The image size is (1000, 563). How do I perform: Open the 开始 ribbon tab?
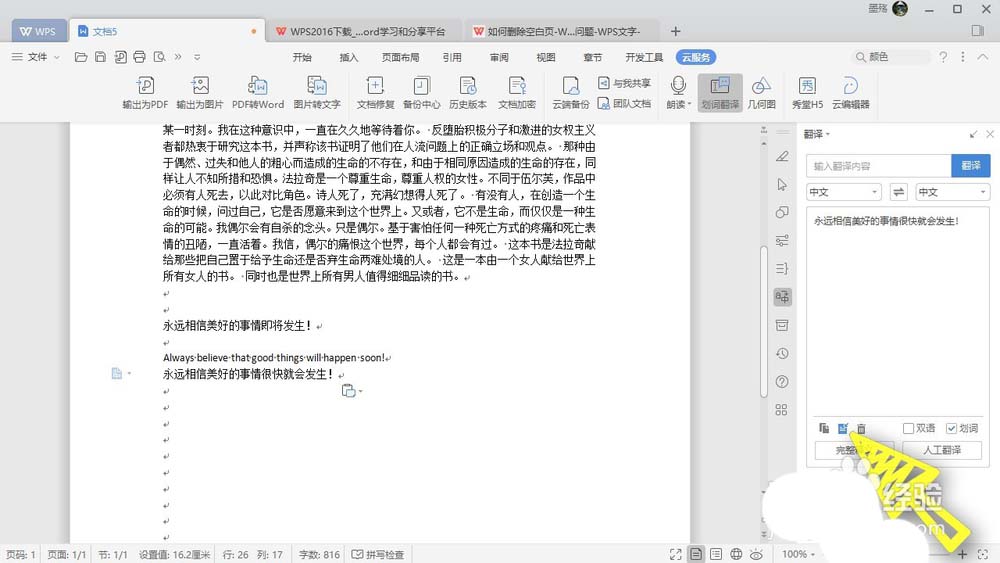(x=302, y=57)
